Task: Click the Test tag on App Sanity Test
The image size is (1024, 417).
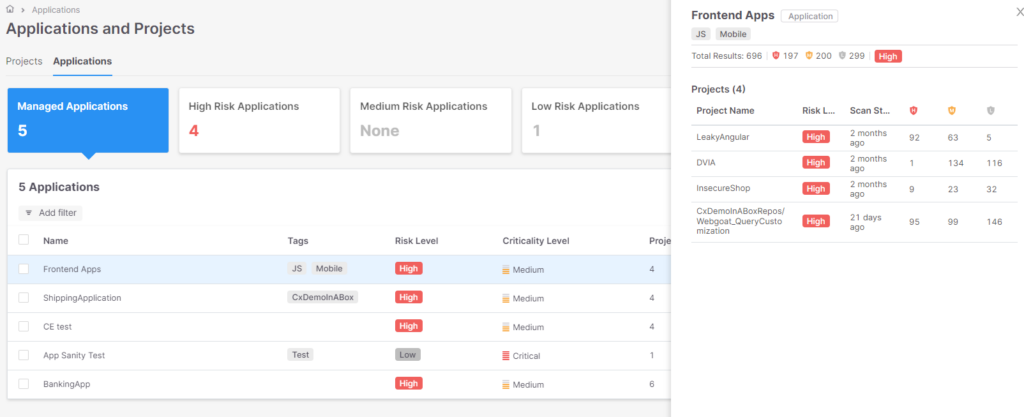Action: click(x=300, y=354)
